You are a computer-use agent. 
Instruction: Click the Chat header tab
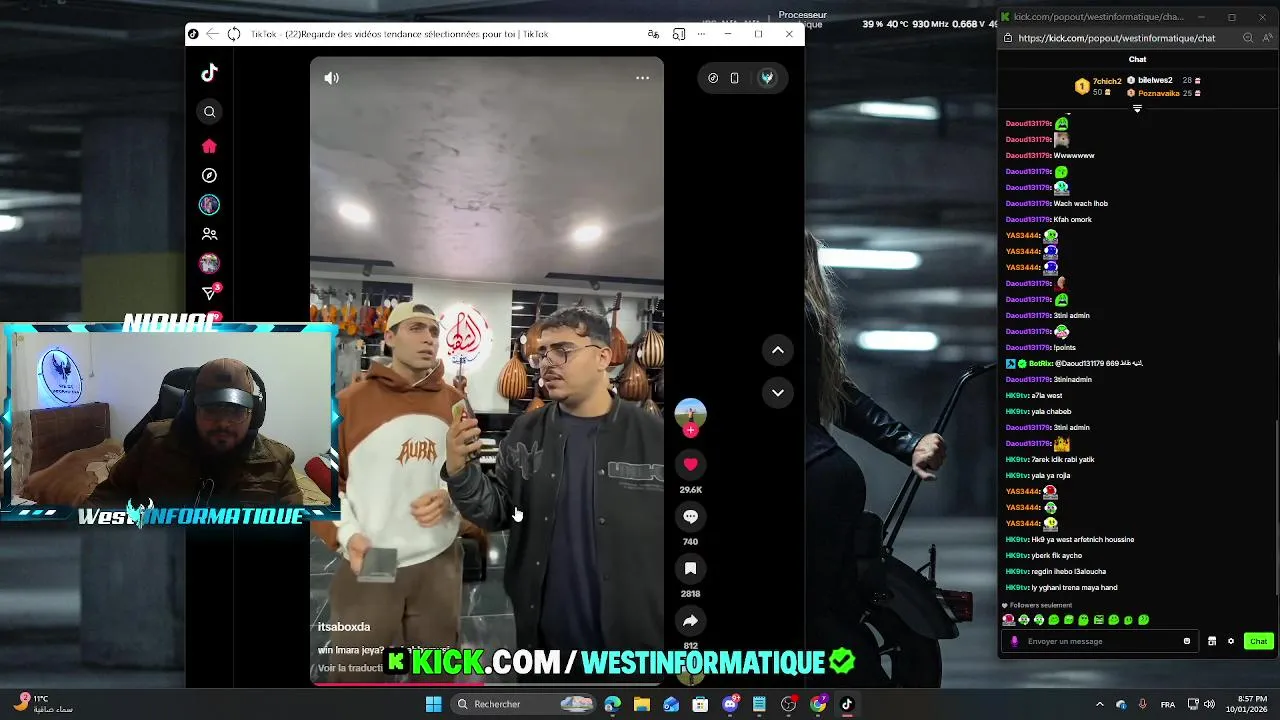tap(1137, 59)
